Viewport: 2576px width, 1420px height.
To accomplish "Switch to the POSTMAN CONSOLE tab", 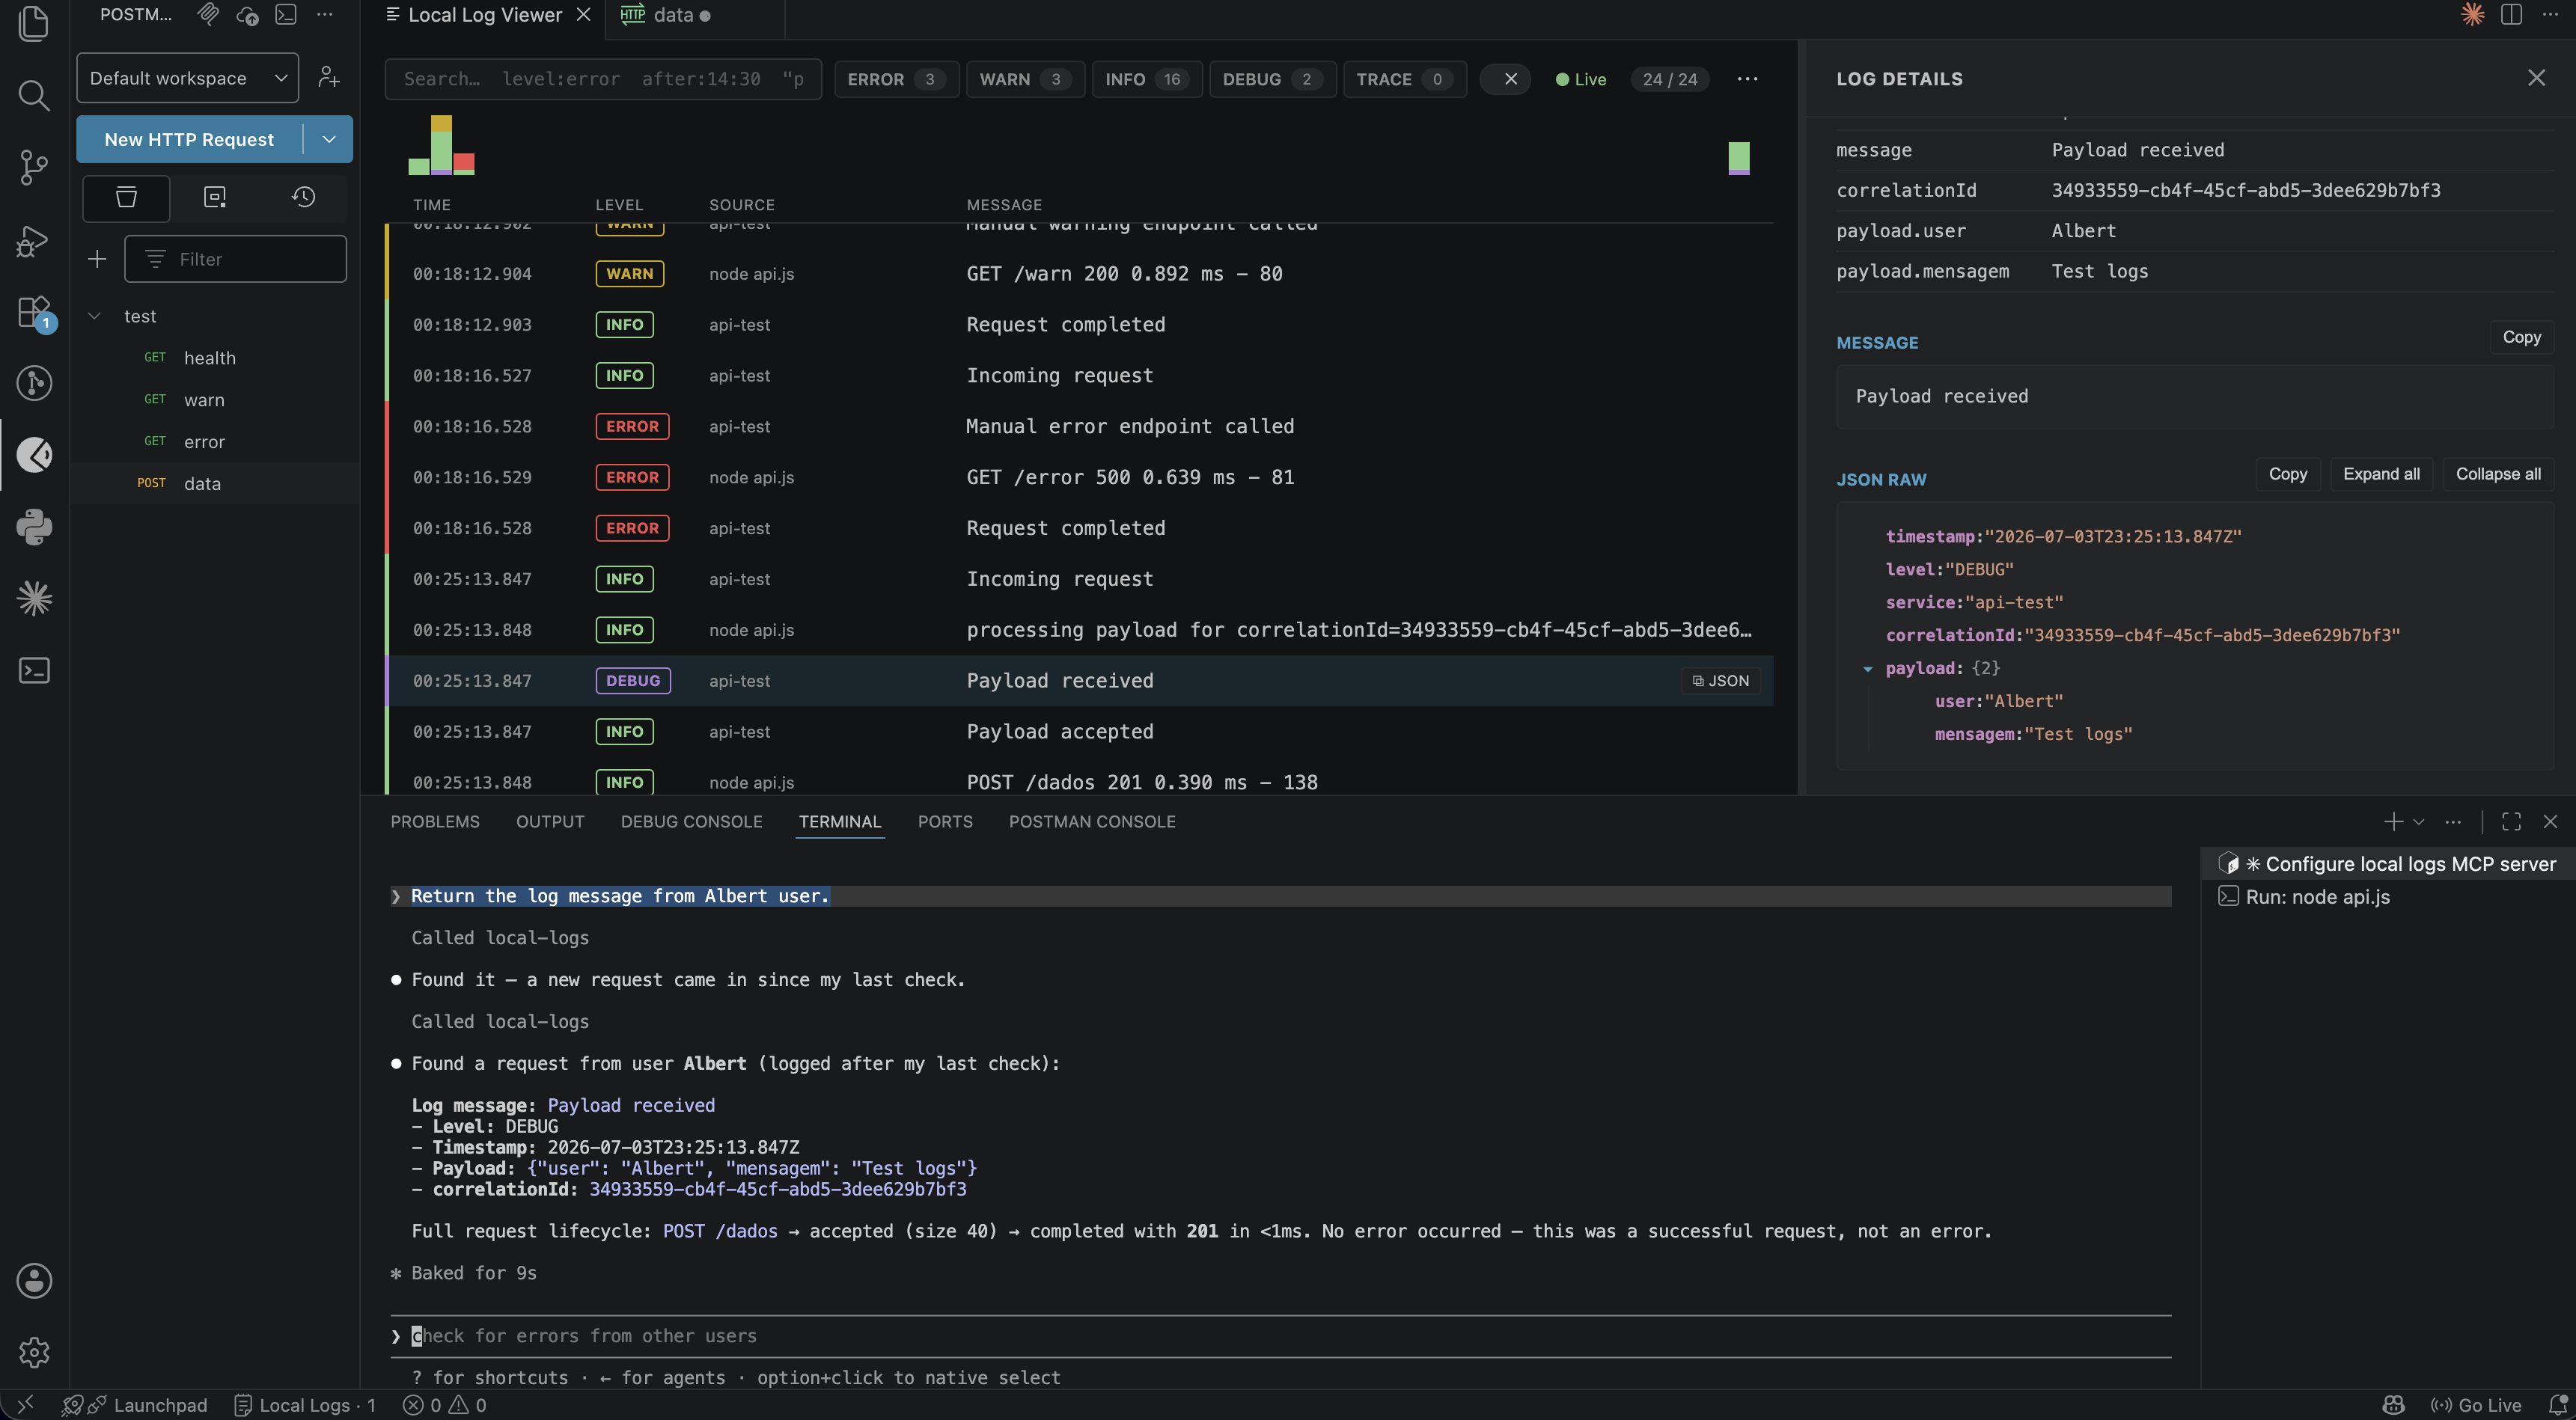I will coord(1092,821).
